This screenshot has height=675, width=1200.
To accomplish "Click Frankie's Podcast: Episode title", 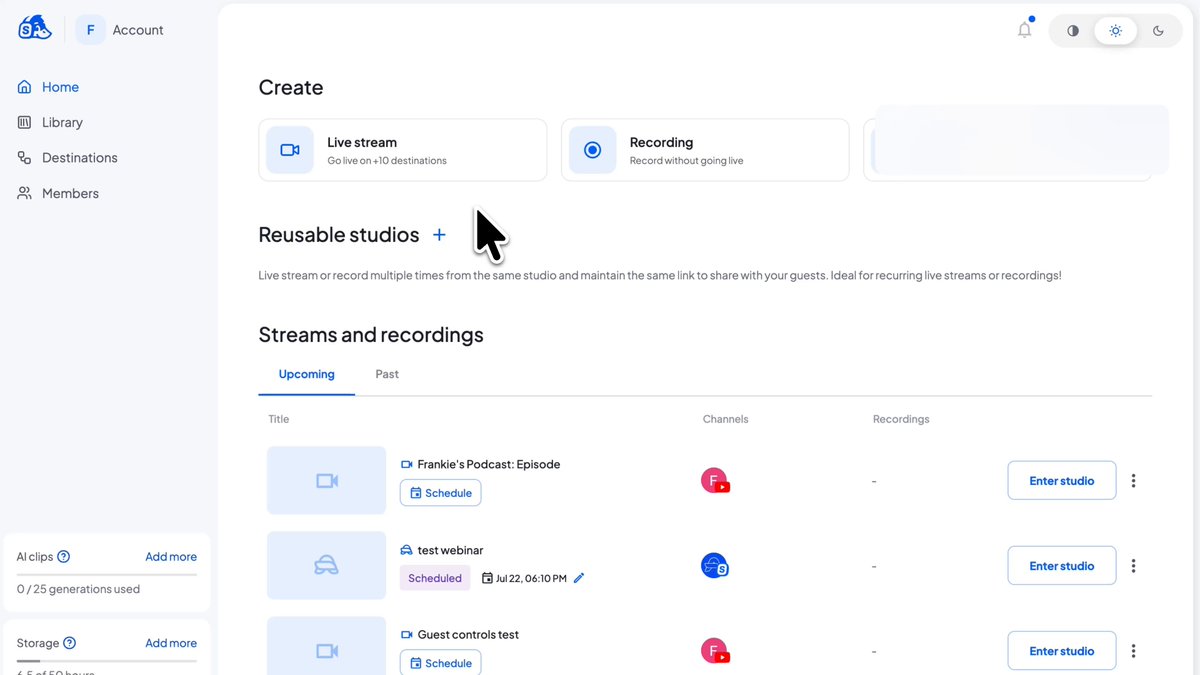I will pos(489,464).
